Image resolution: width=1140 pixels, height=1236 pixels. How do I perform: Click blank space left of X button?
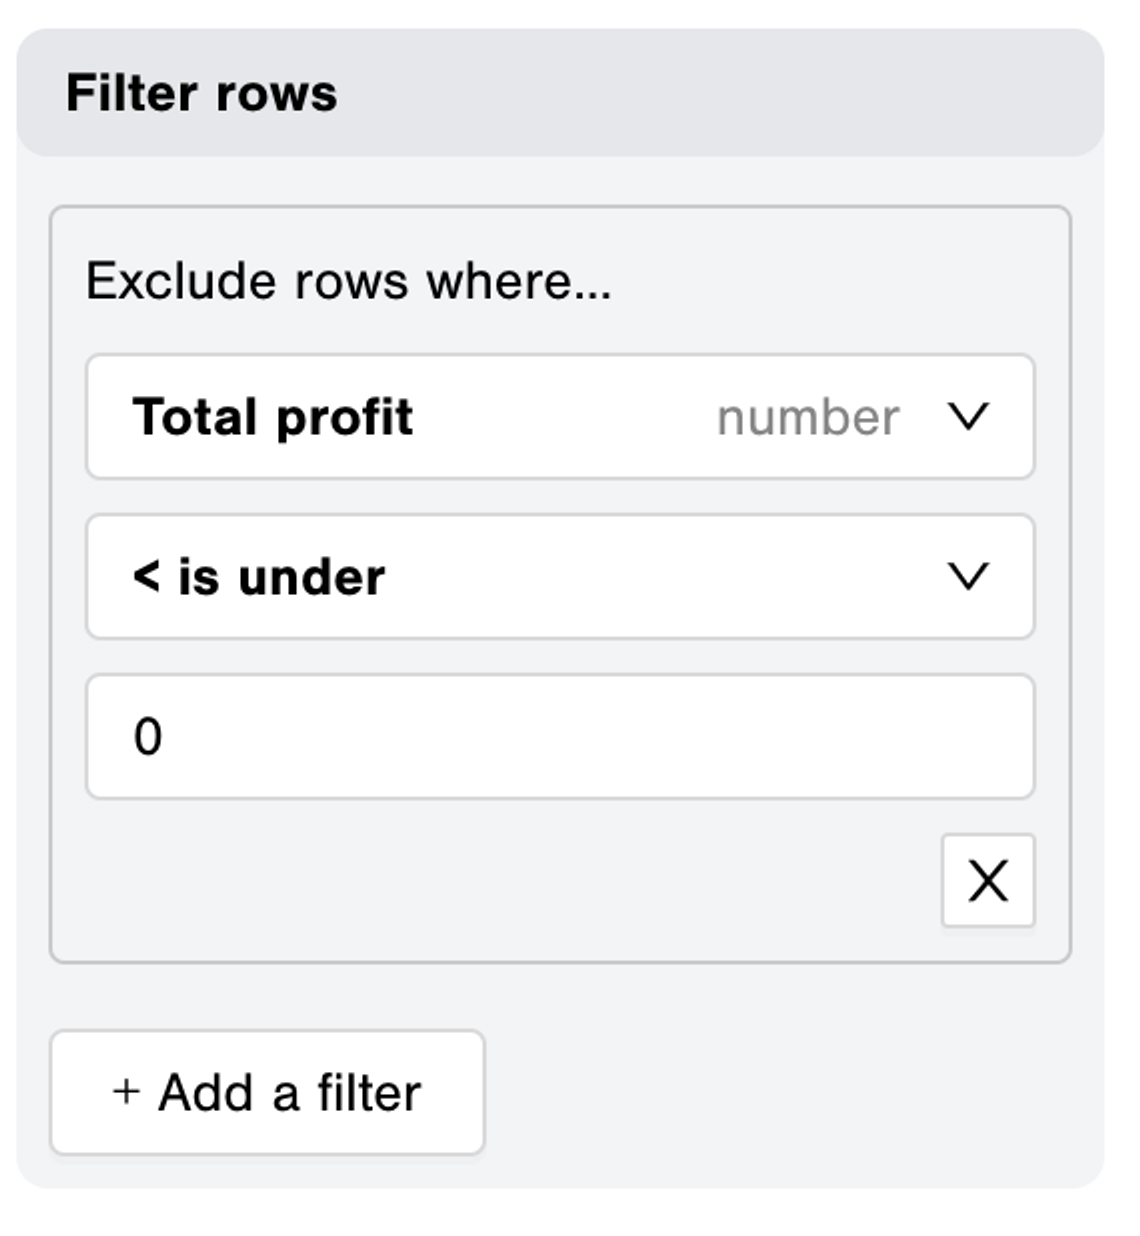coord(500,880)
